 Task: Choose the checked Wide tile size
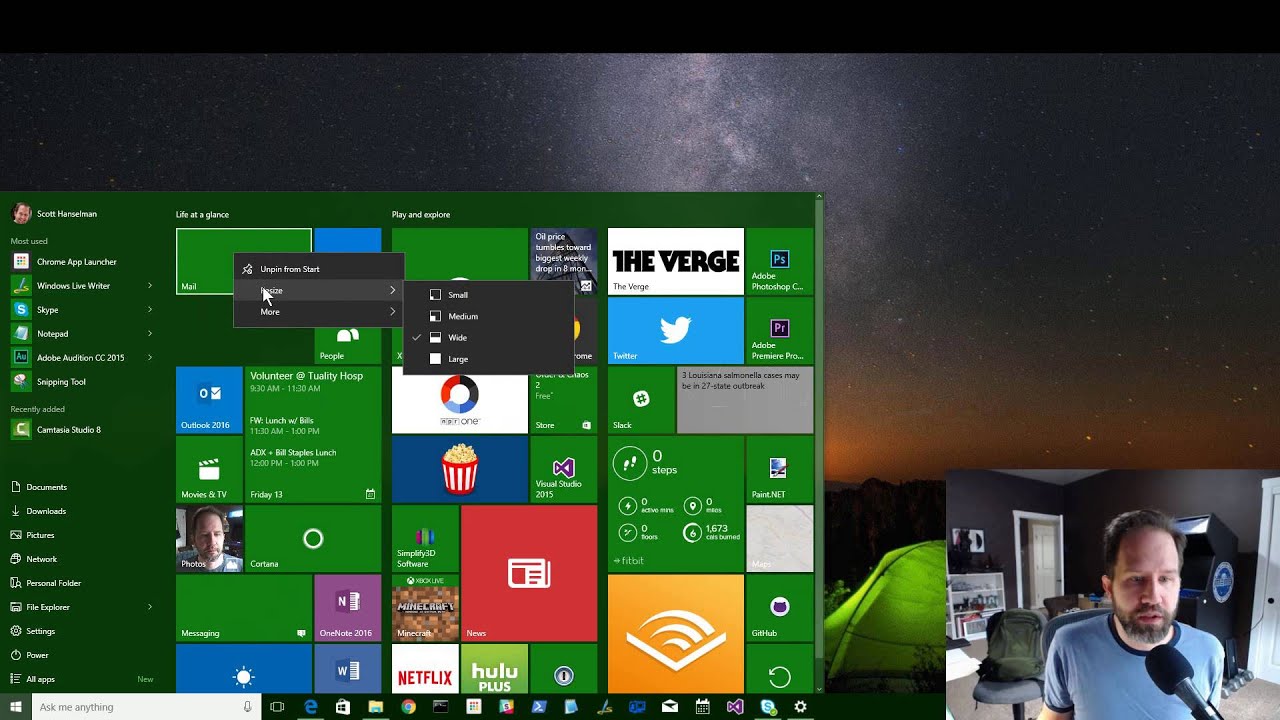coord(488,338)
